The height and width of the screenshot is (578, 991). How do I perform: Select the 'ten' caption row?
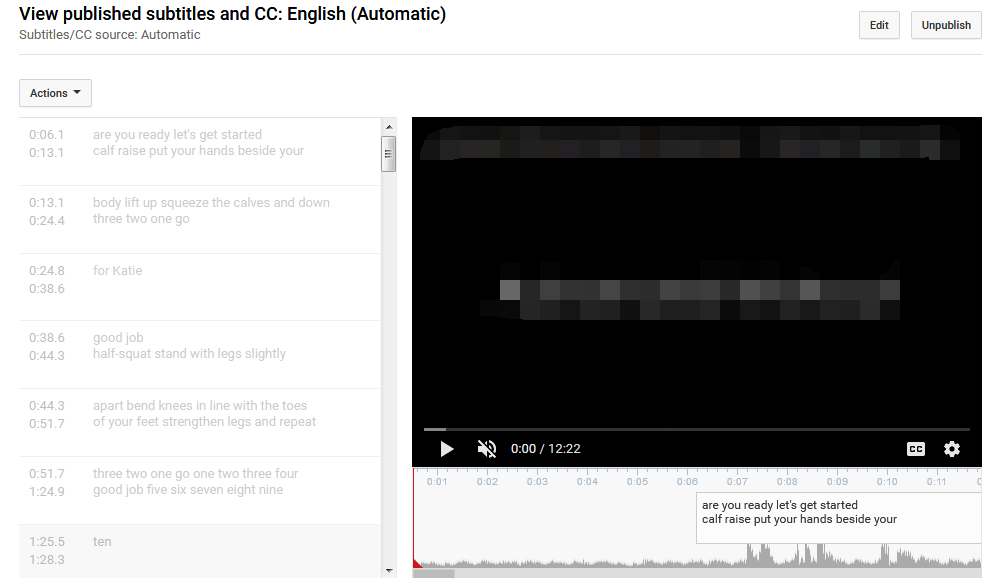pos(200,551)
